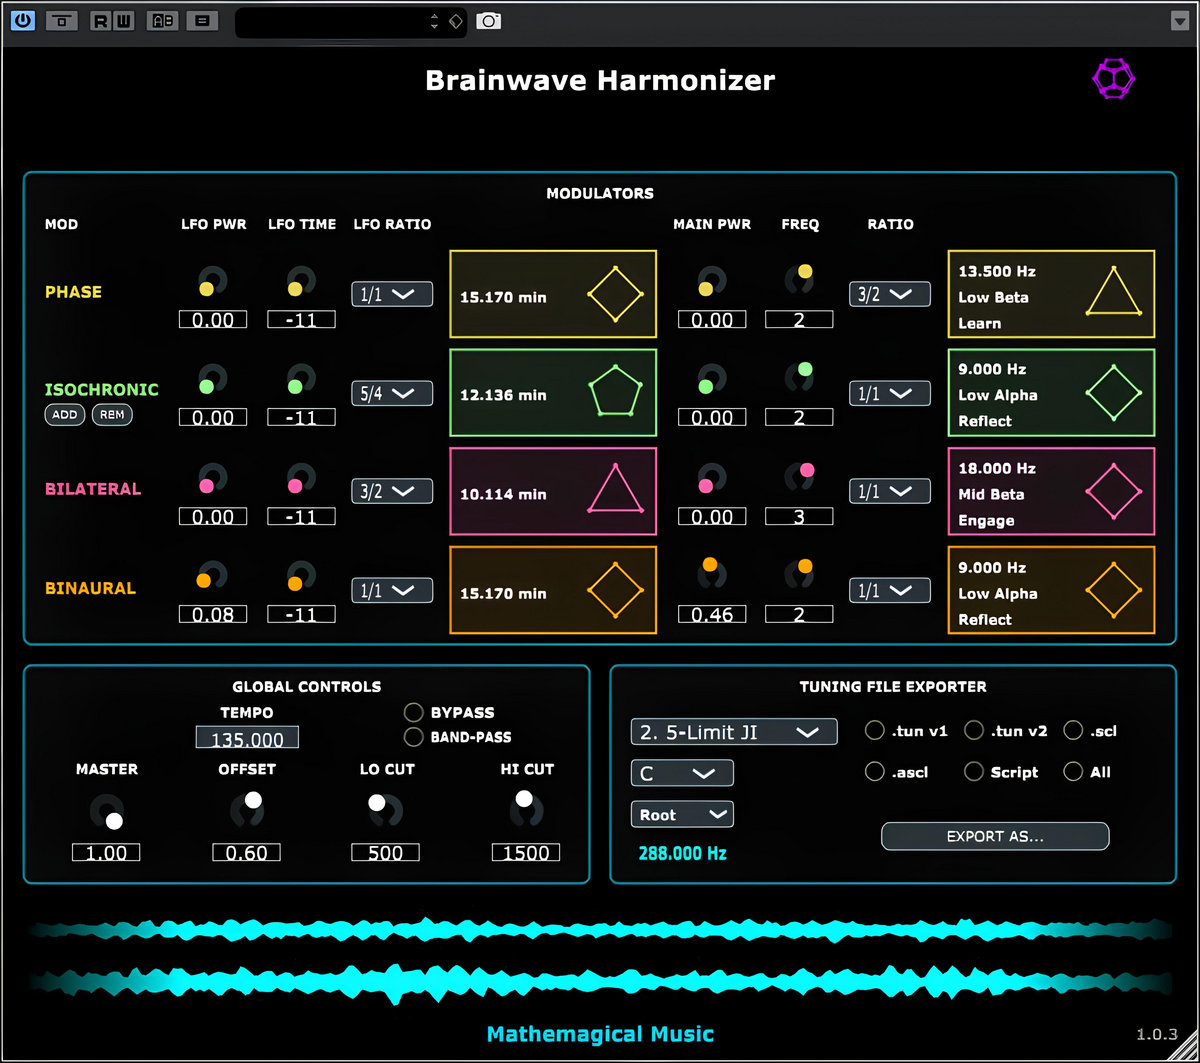This screenshot has width=1200, height=1063.
Task: Click the HI CUT value field 1500
Action: point(526,852)
